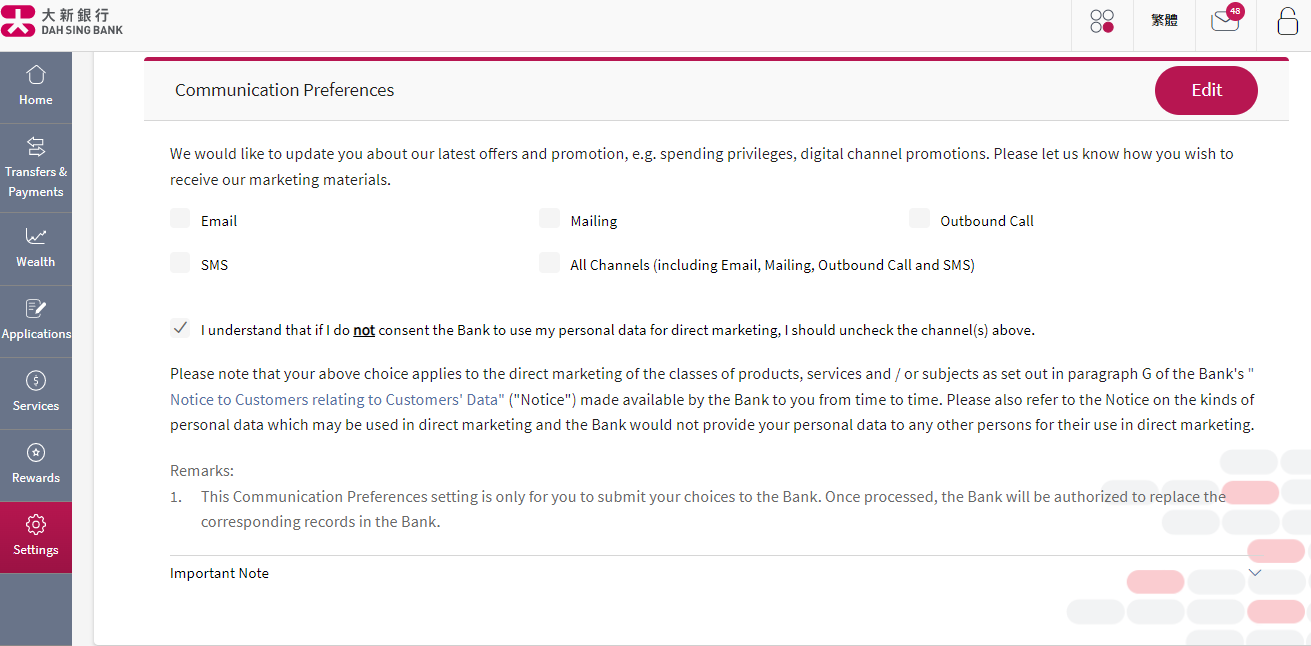Uncheck the direct marketing consent checkbox

[180, 328]
